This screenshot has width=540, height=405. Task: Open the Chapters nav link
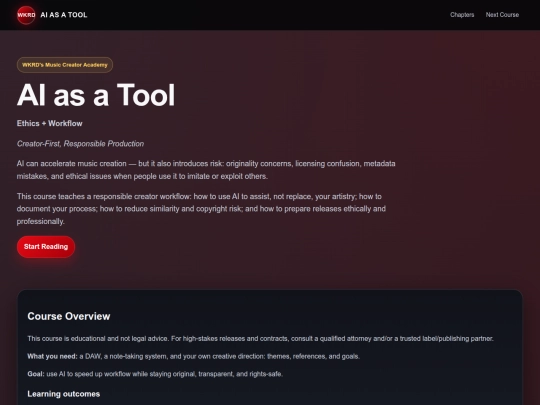coord(462,15)
